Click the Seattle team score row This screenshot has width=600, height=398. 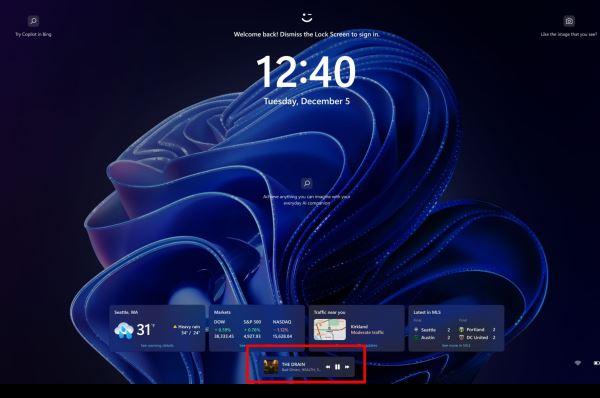pyautogui.click(x=432, y=329)
